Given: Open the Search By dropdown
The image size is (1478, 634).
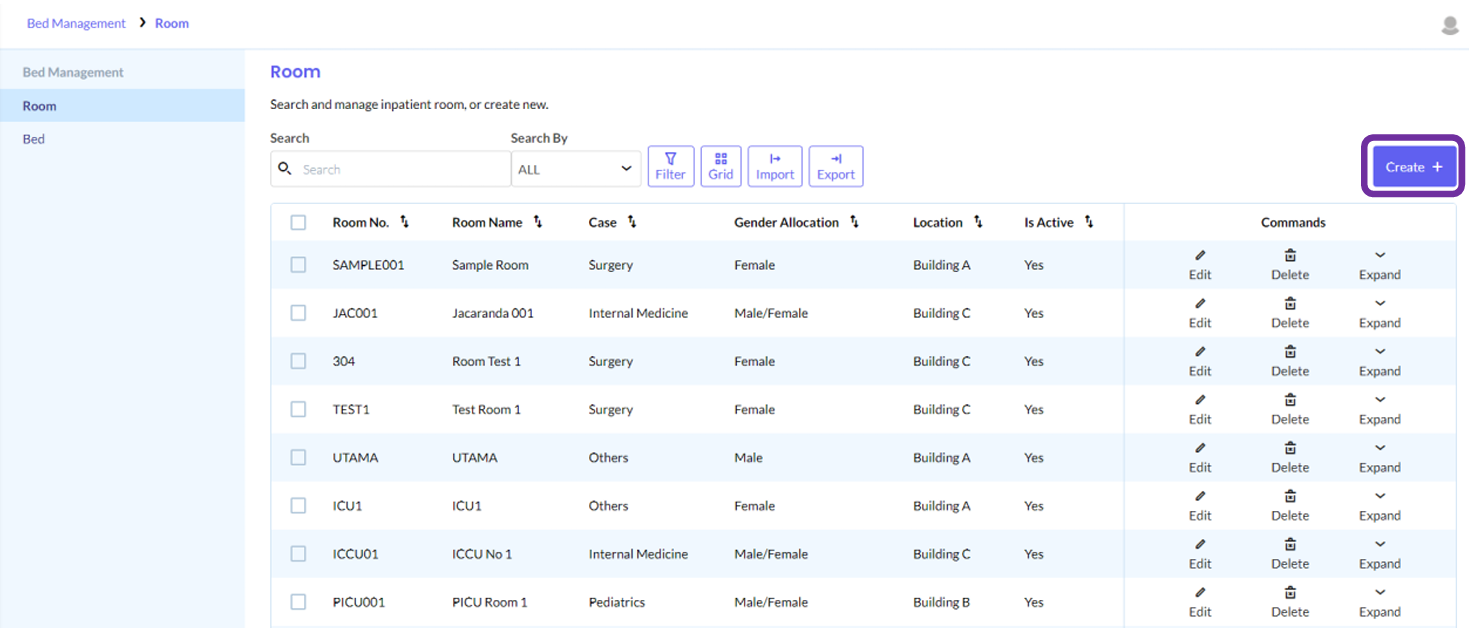Looking at the screenshot, I should point(576,169).
